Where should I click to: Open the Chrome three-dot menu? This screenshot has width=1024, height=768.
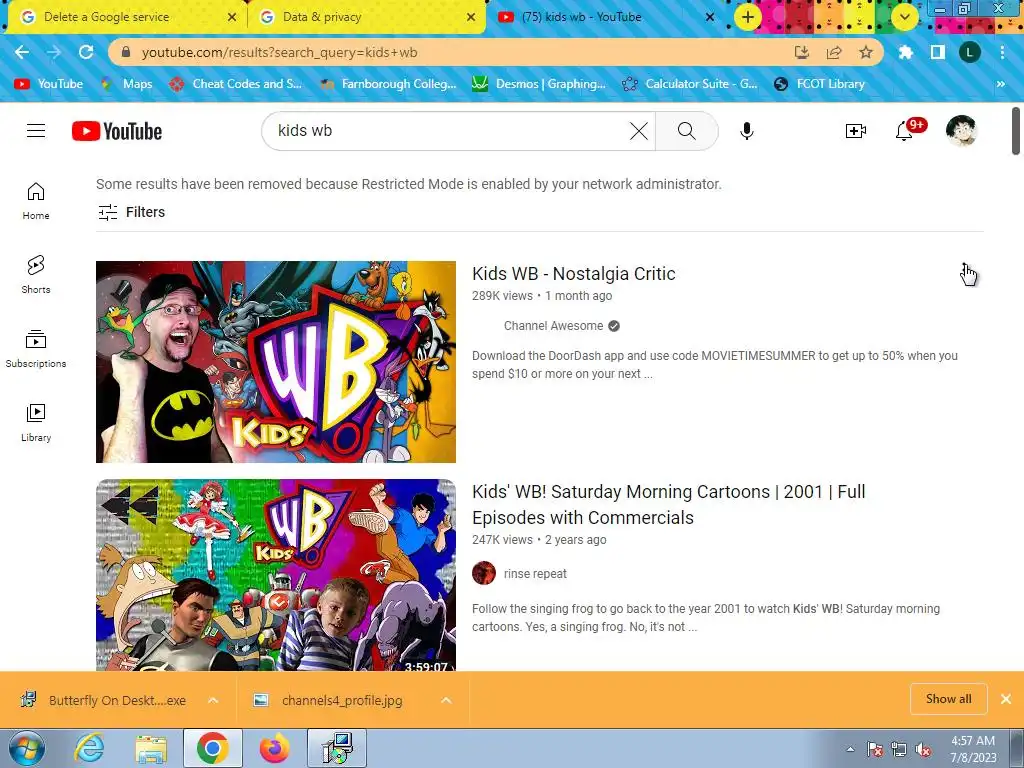(x=1002, y=52)
